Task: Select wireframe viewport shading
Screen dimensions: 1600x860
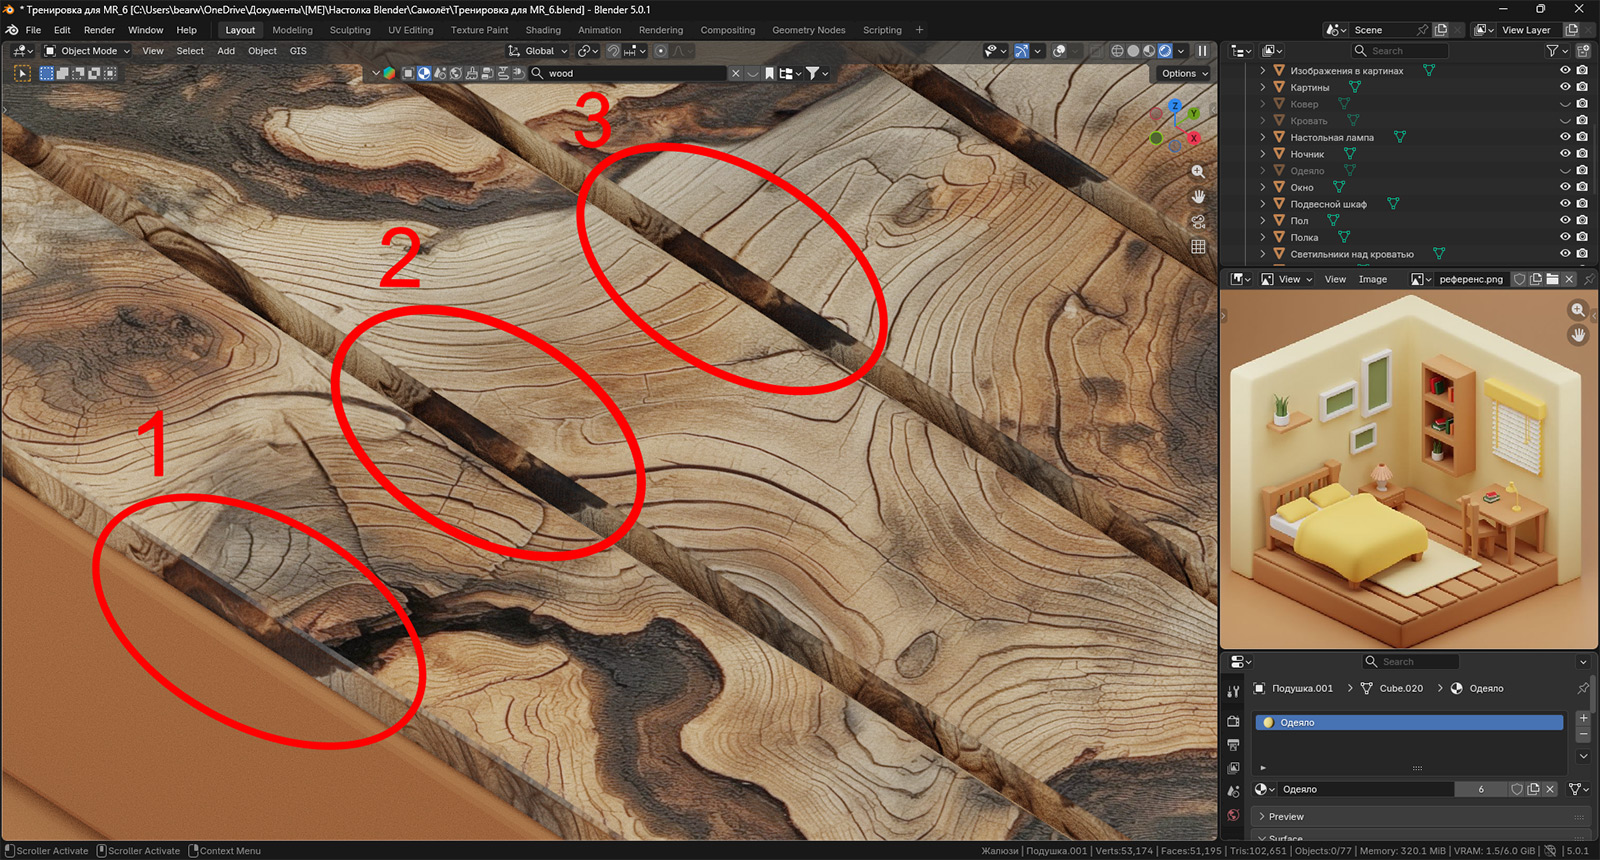Action: click(1117, 51)
